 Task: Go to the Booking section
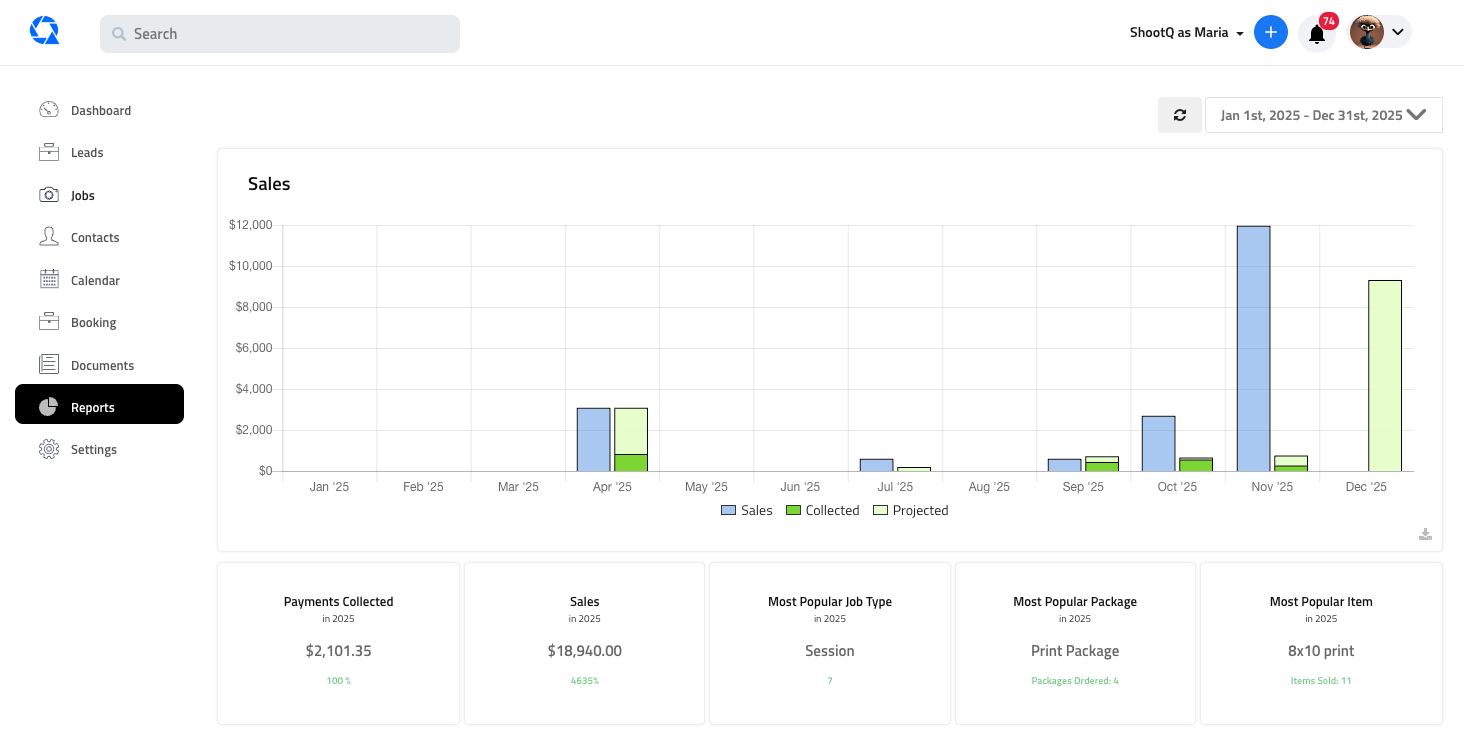click(x=93, y=322)
